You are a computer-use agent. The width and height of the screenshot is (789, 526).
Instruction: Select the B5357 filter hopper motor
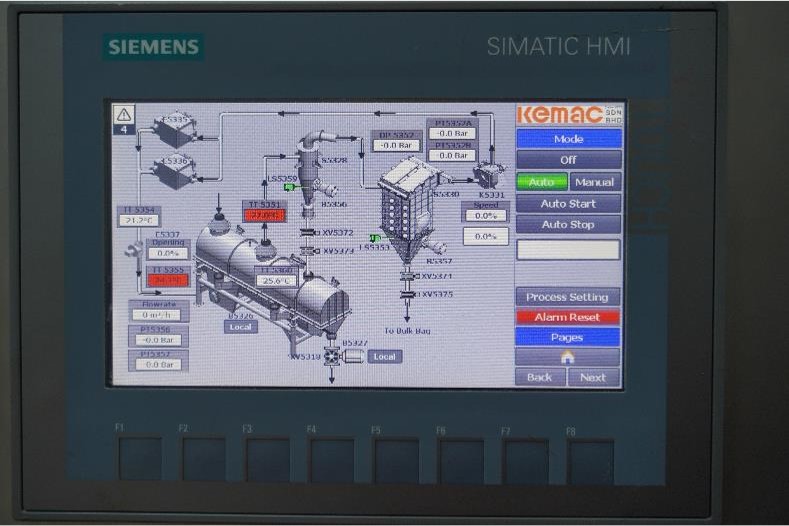tap(437, 247)
